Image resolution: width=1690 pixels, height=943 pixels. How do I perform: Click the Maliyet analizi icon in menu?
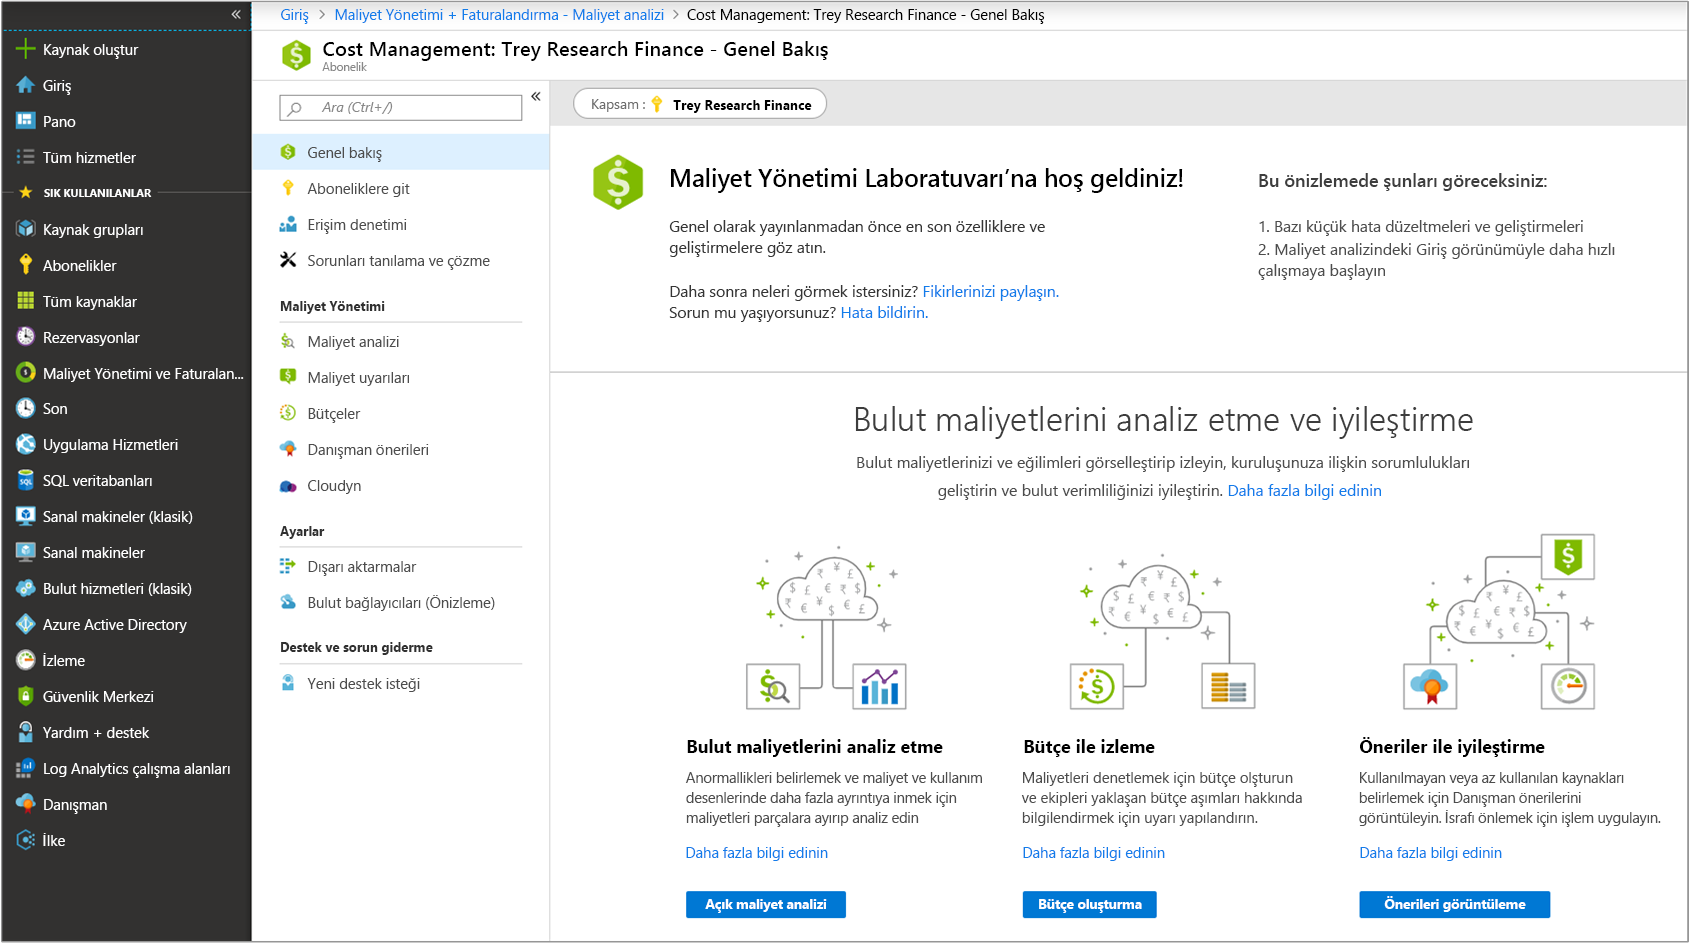click(x=288, y=341)
